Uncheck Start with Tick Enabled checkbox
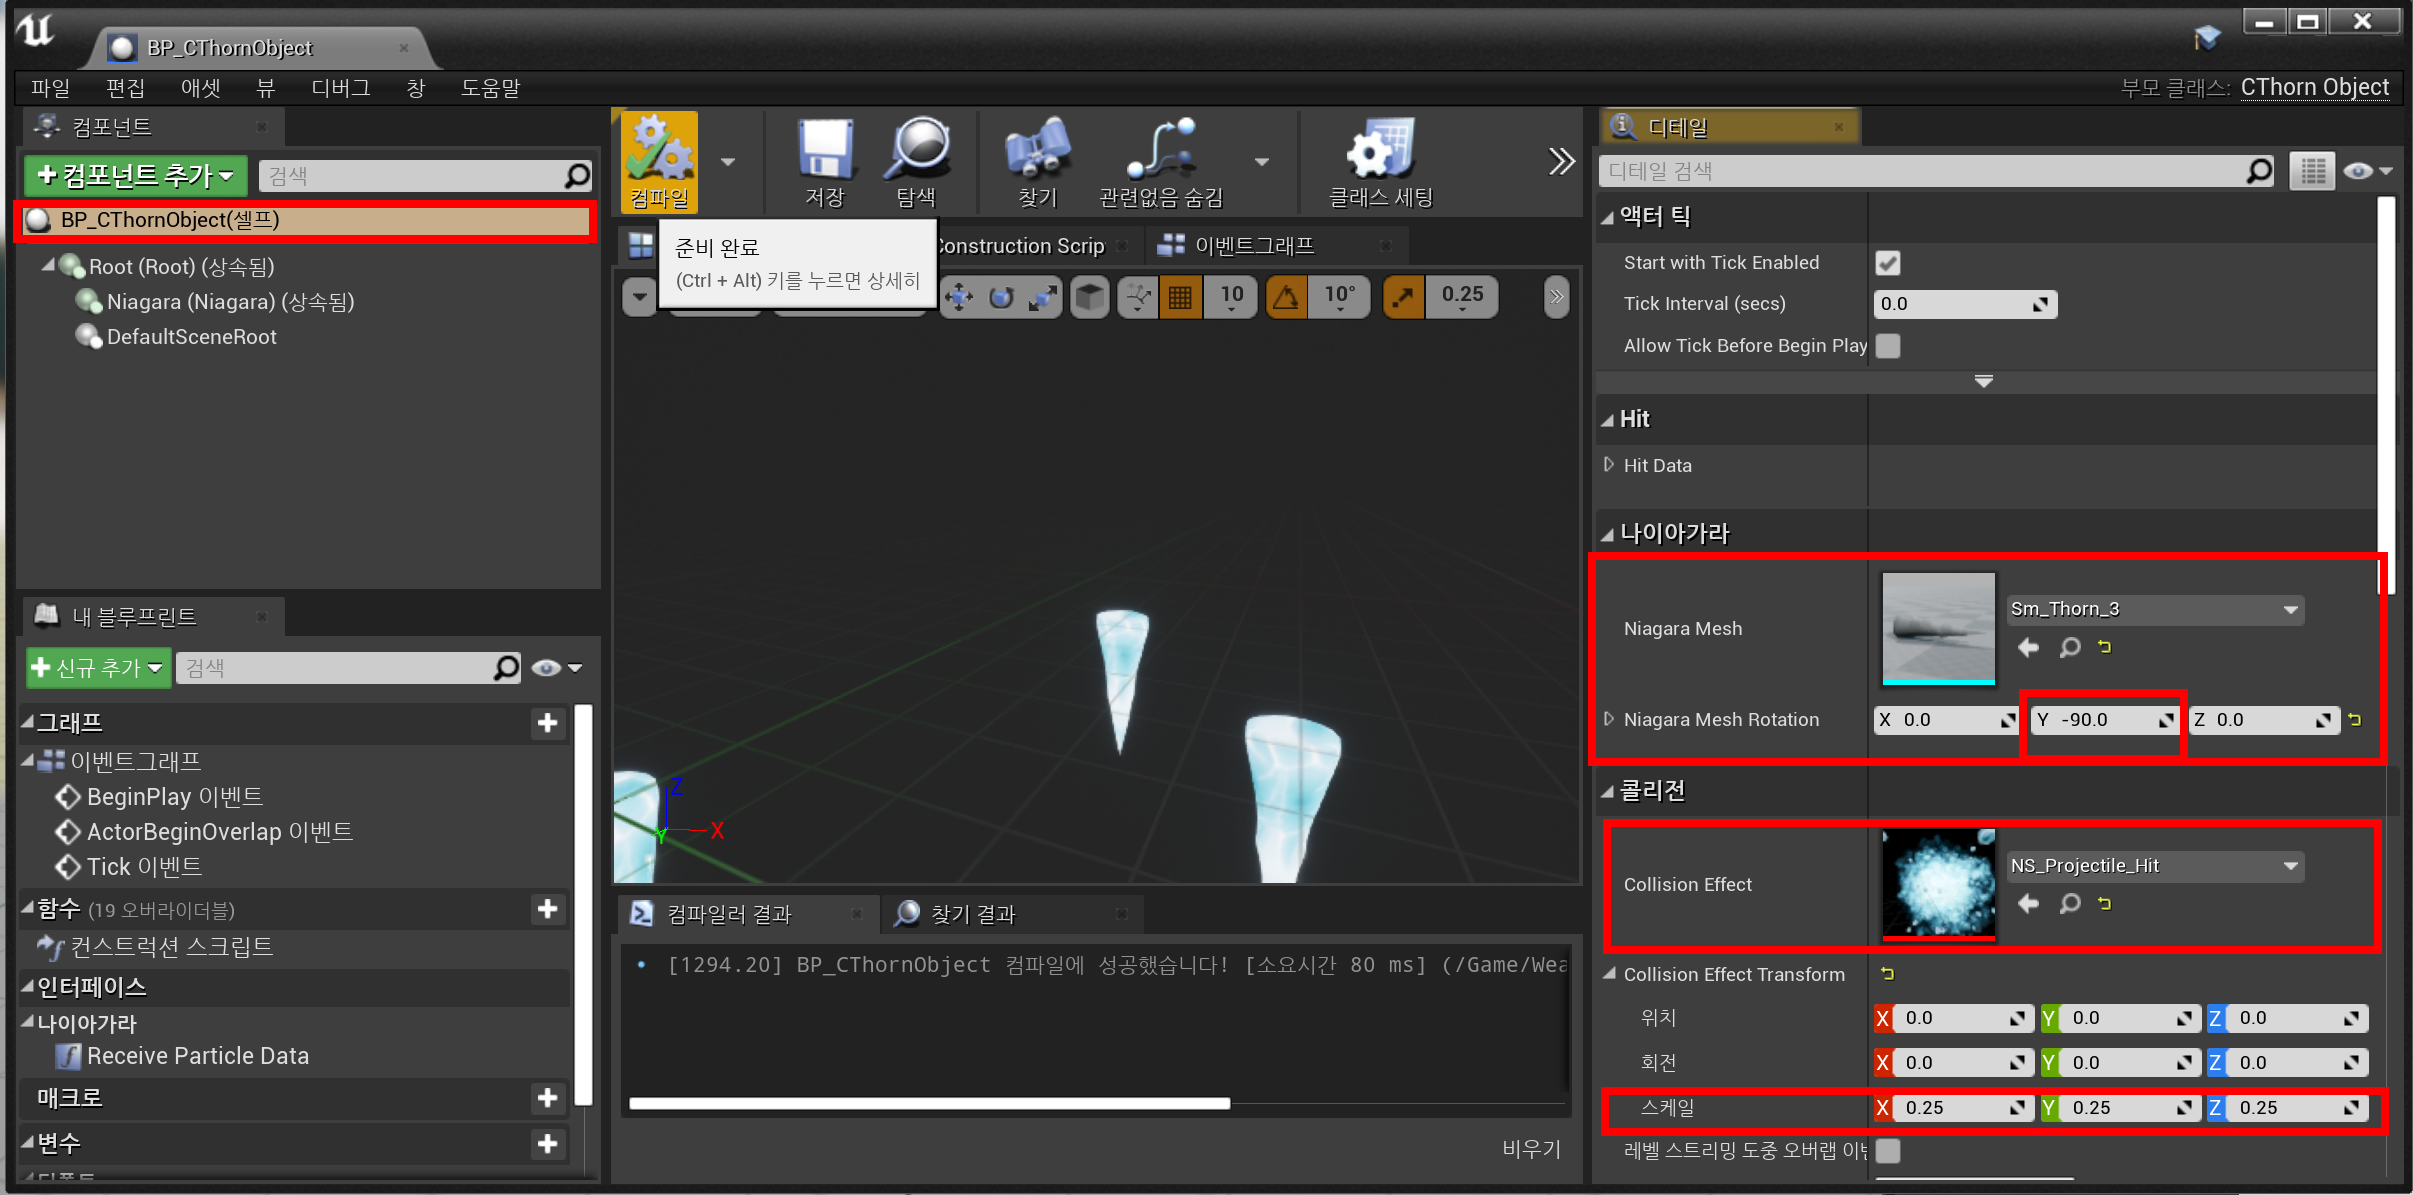Screen dimensions: 2413x1195 point(1887,263)
